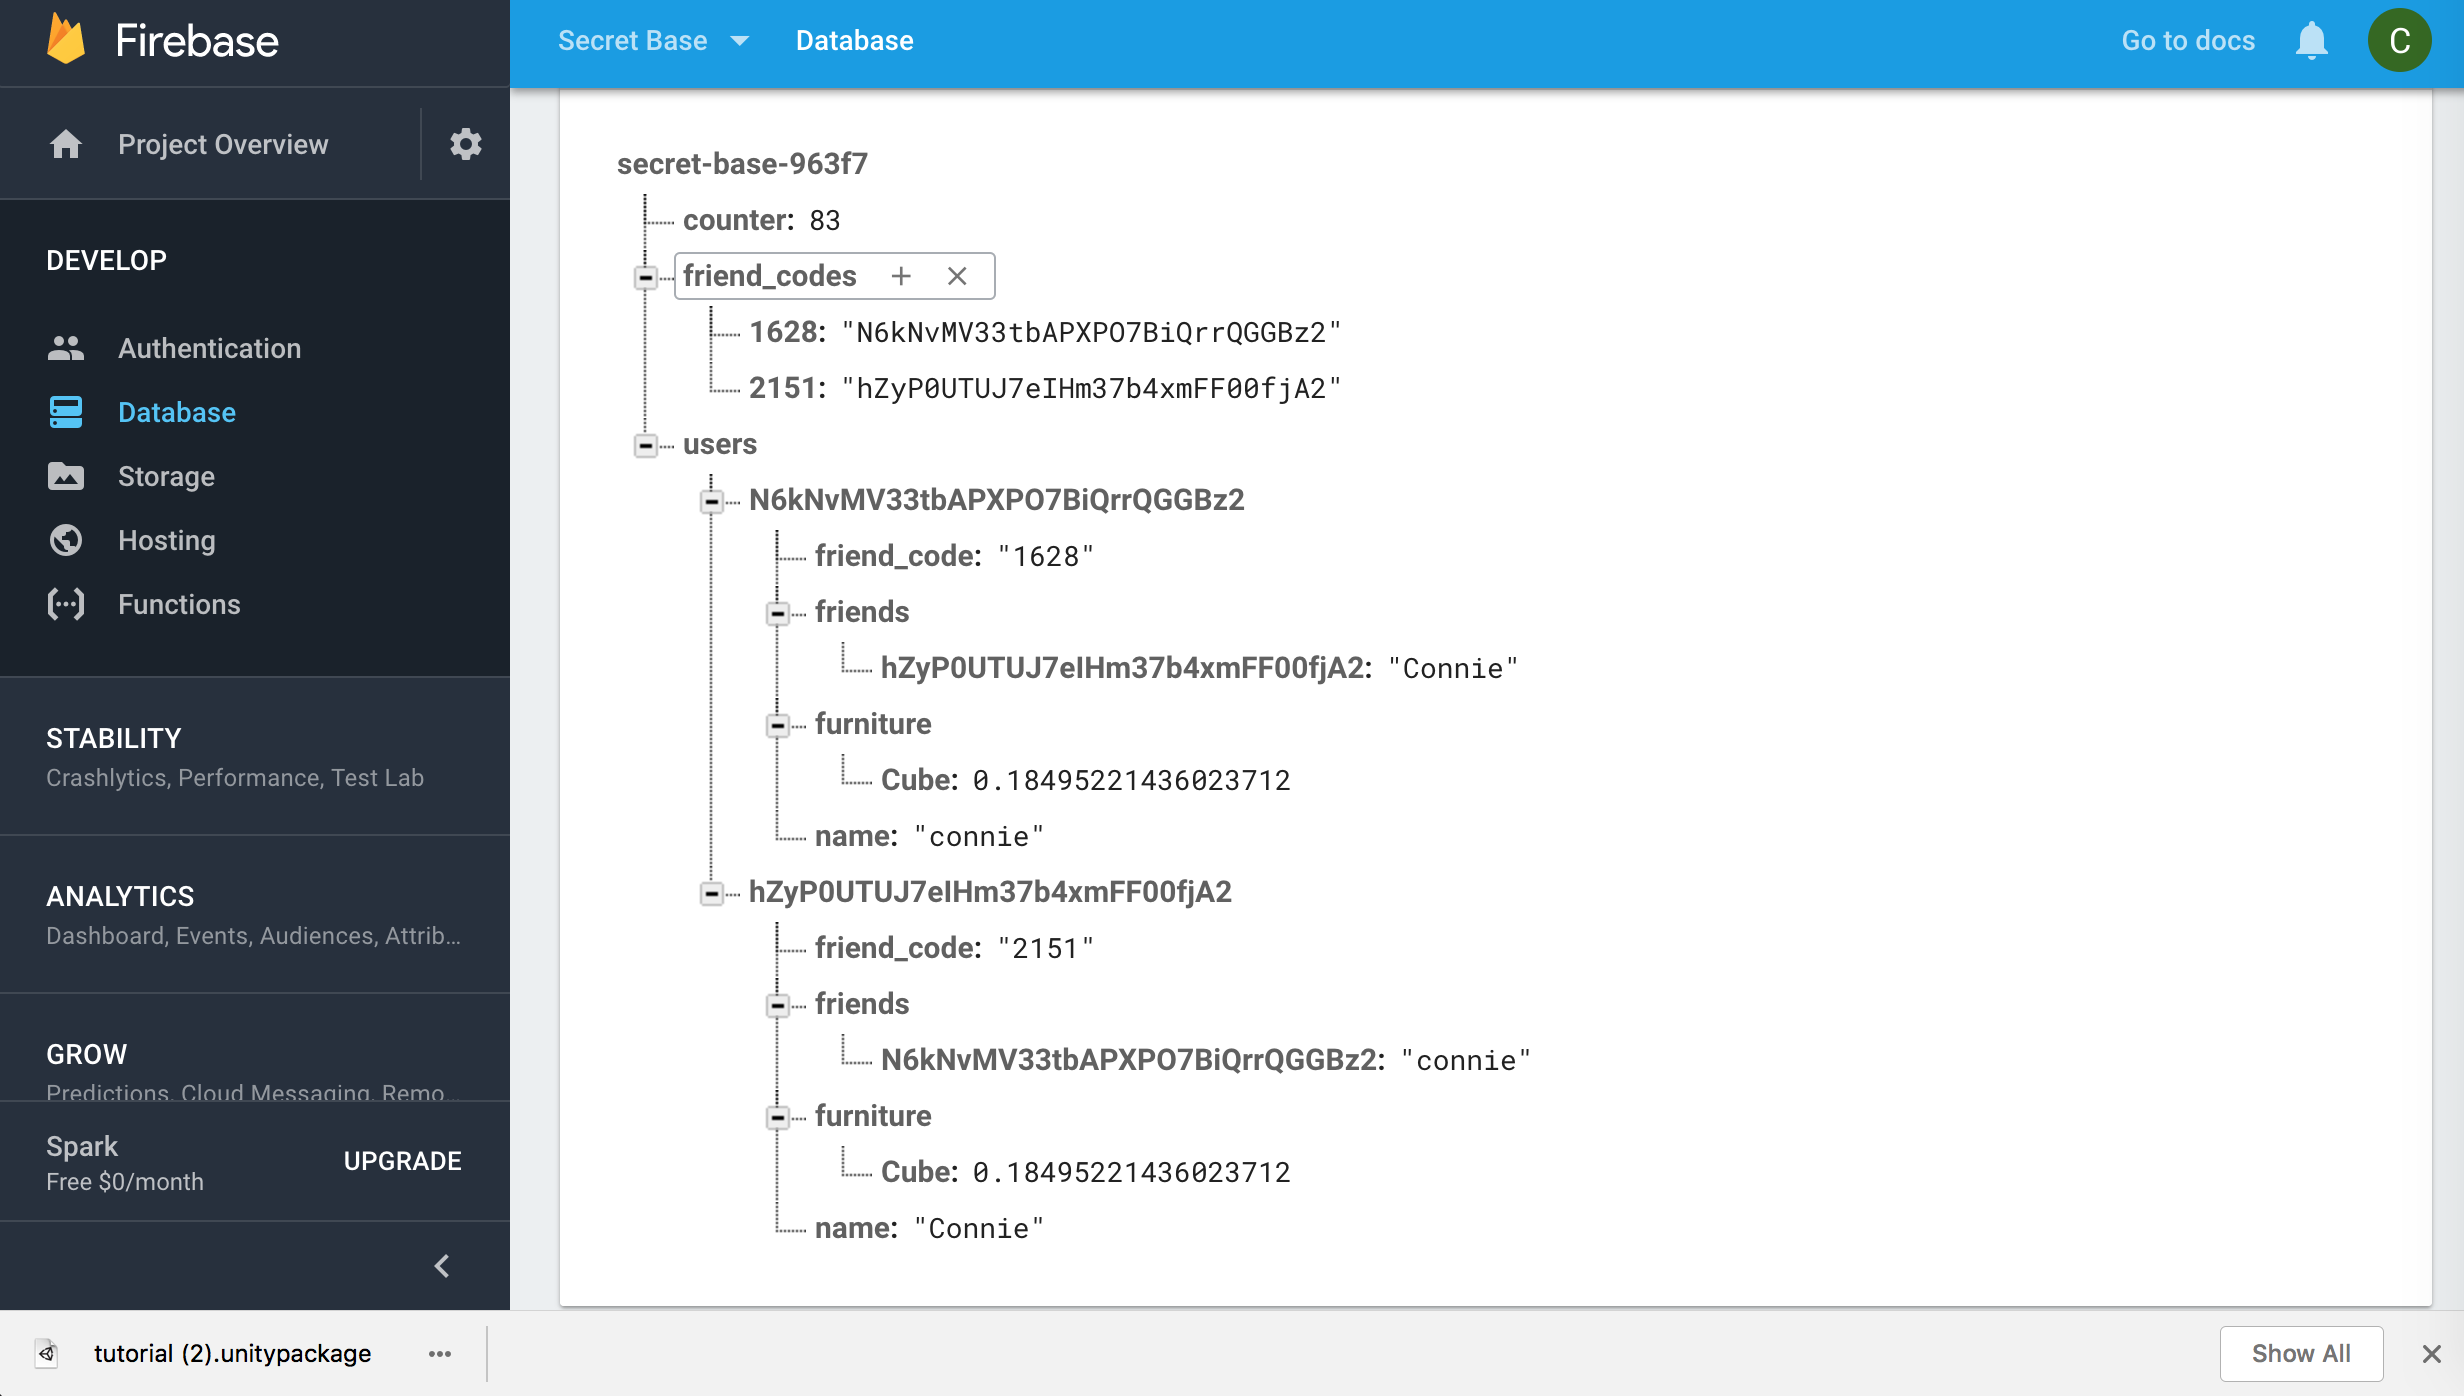Image resolution: width=2464 pixels, height=1396 pixels.
Task: Click name value "connie"
Action: 979,836
